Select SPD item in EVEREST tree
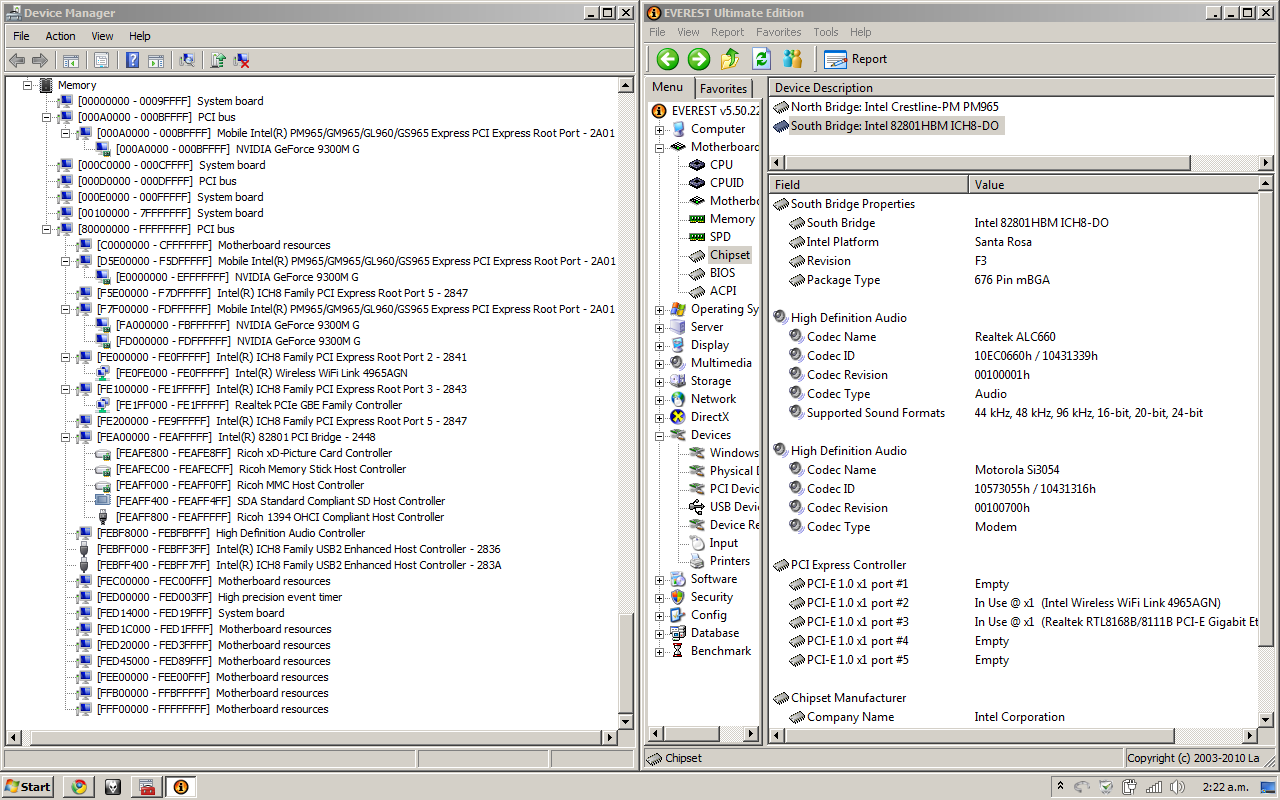1280x800 pixels. (720, 237)
